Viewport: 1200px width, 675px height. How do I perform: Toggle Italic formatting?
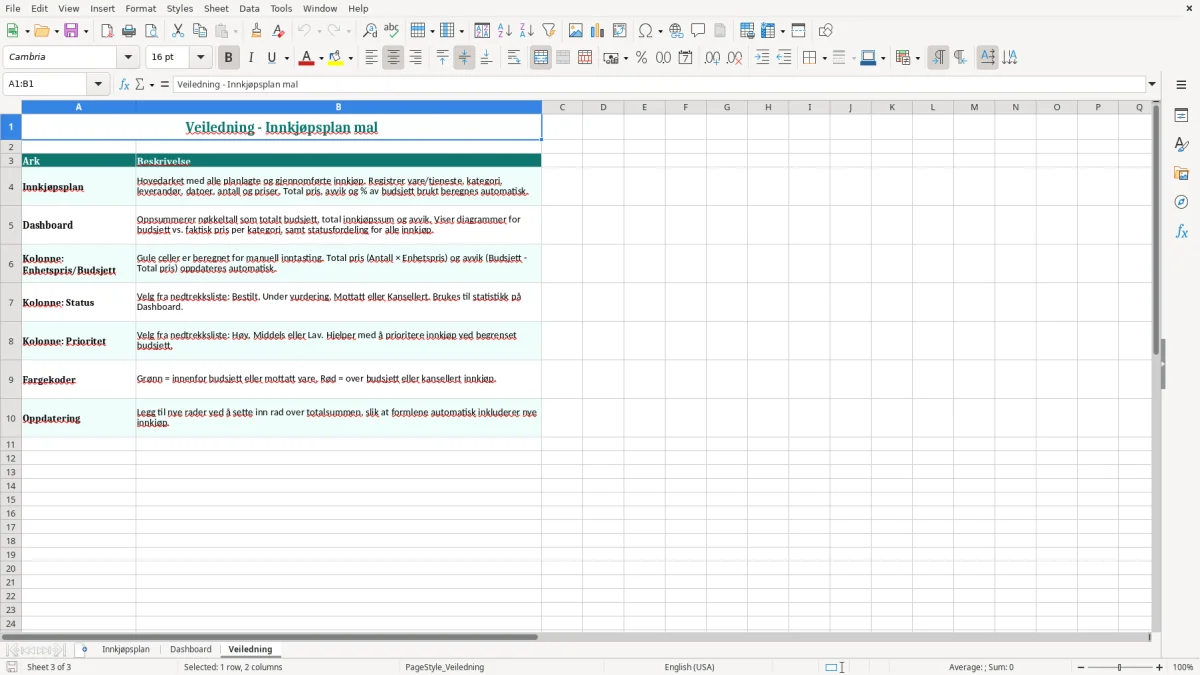[251, 58]
